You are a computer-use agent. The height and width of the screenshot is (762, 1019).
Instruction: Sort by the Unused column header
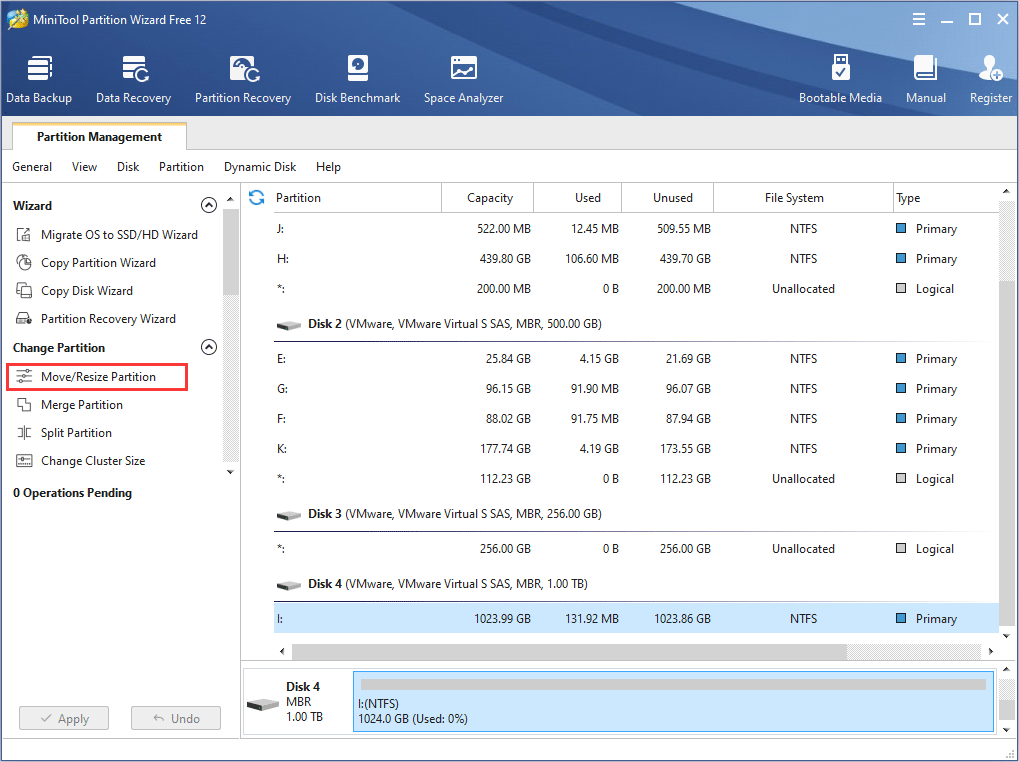[x=667, y=197]
